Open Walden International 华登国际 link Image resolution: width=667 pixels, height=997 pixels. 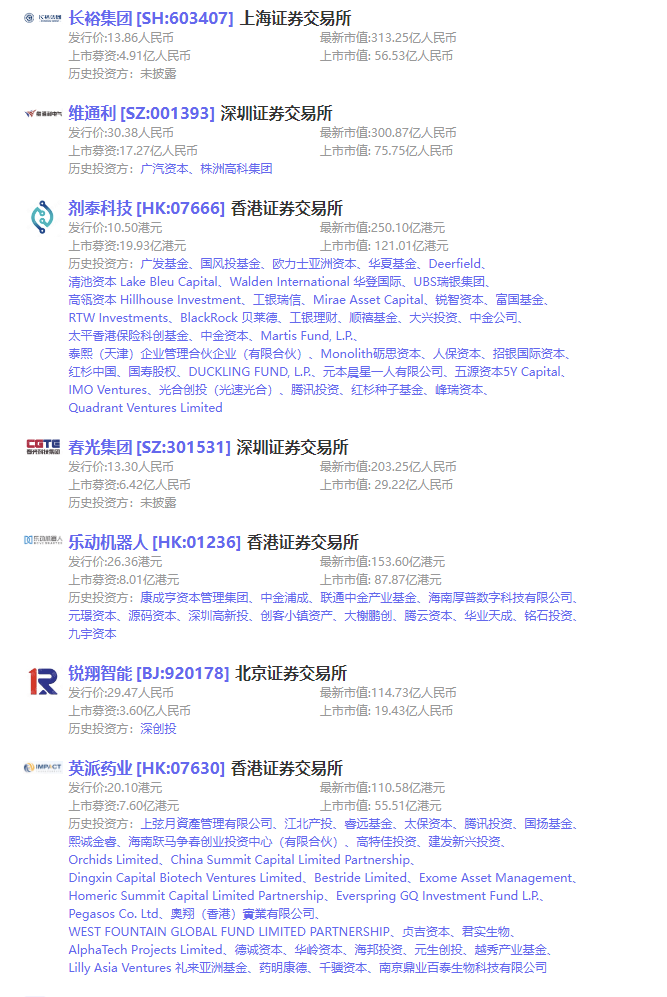point(315,282)
